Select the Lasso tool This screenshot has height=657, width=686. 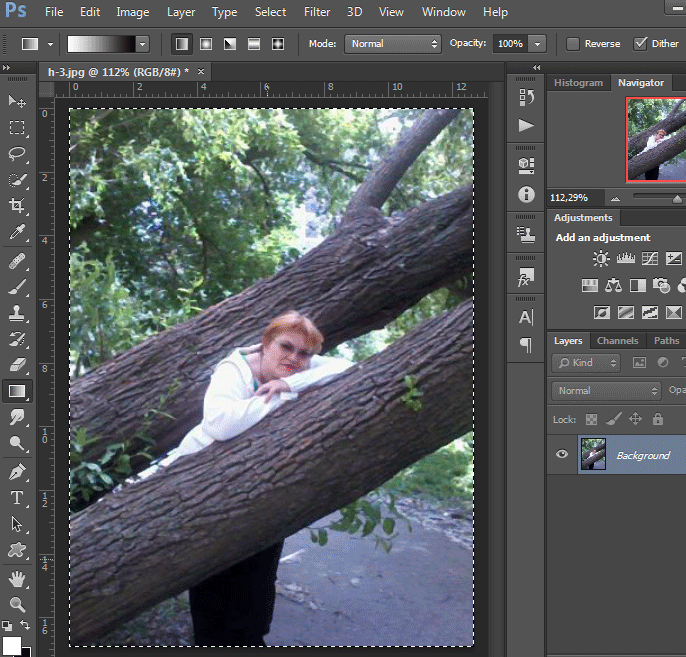(17, 154)
